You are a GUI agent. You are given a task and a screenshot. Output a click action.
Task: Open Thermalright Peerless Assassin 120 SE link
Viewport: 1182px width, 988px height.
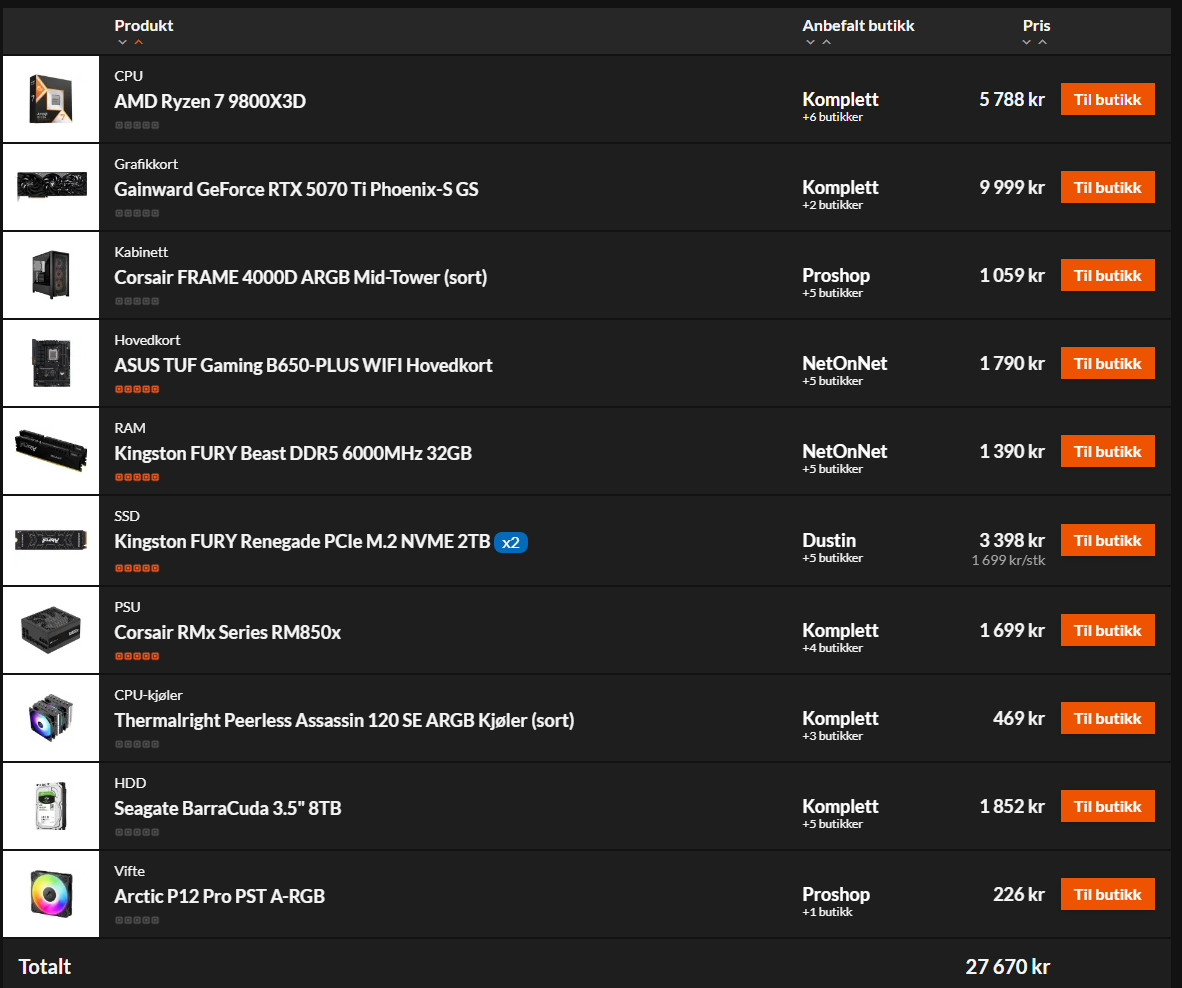344,720
